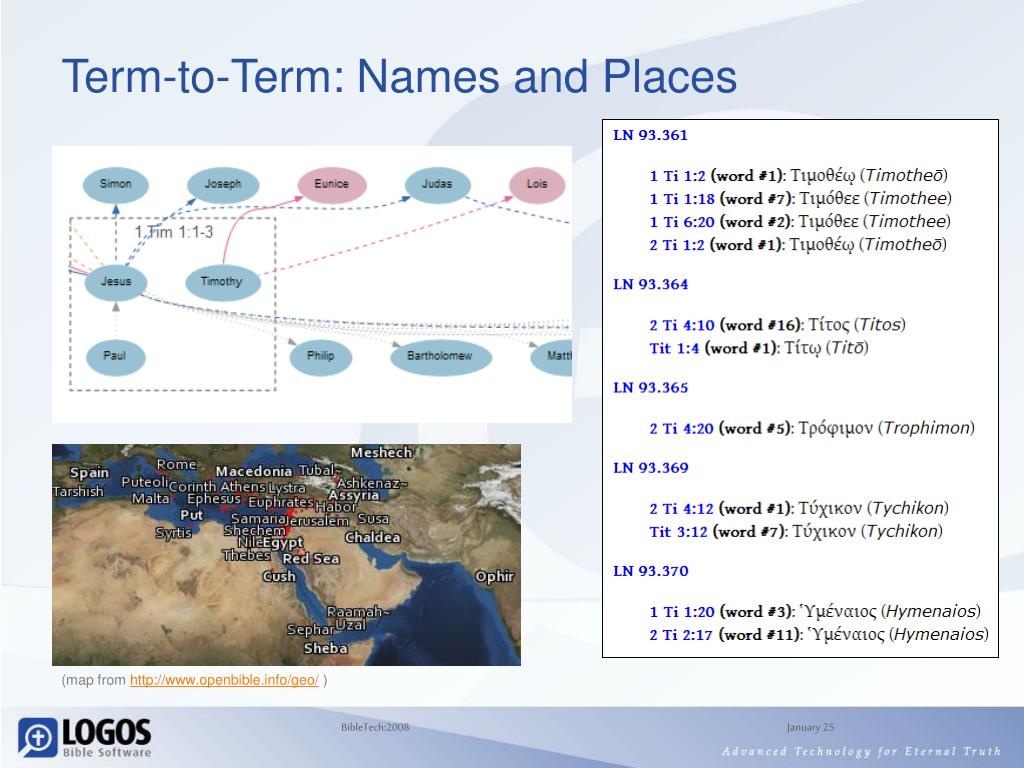Image resolution: width=1024 pixels, height=768 pixels.
Task: Open the LN 93.364 heading
Action: coord(650,284)
